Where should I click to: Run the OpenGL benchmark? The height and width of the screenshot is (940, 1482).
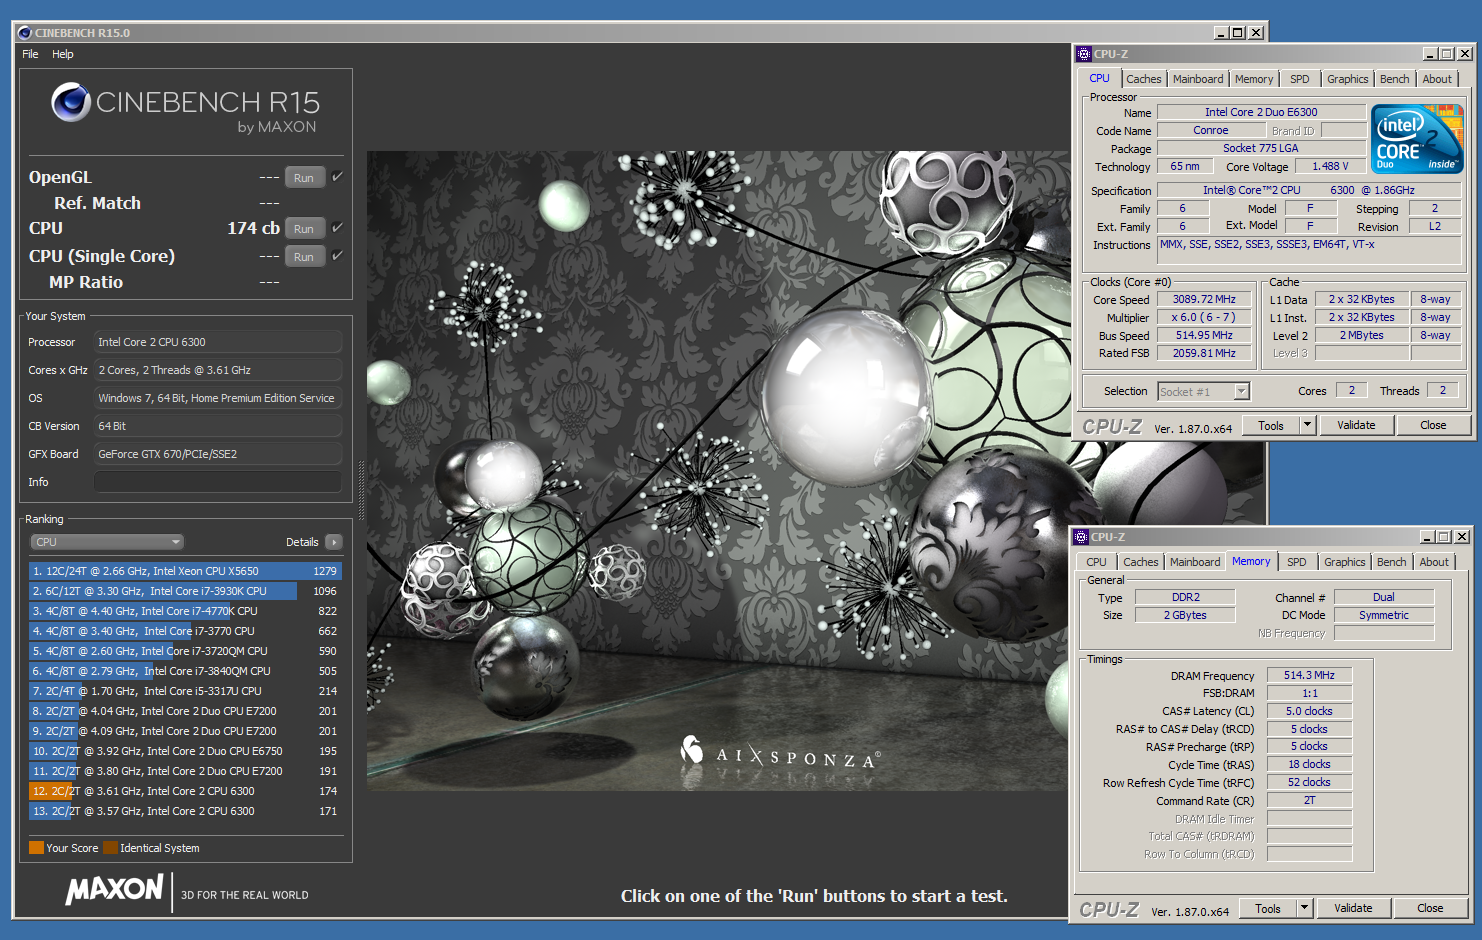click(304, 178)
